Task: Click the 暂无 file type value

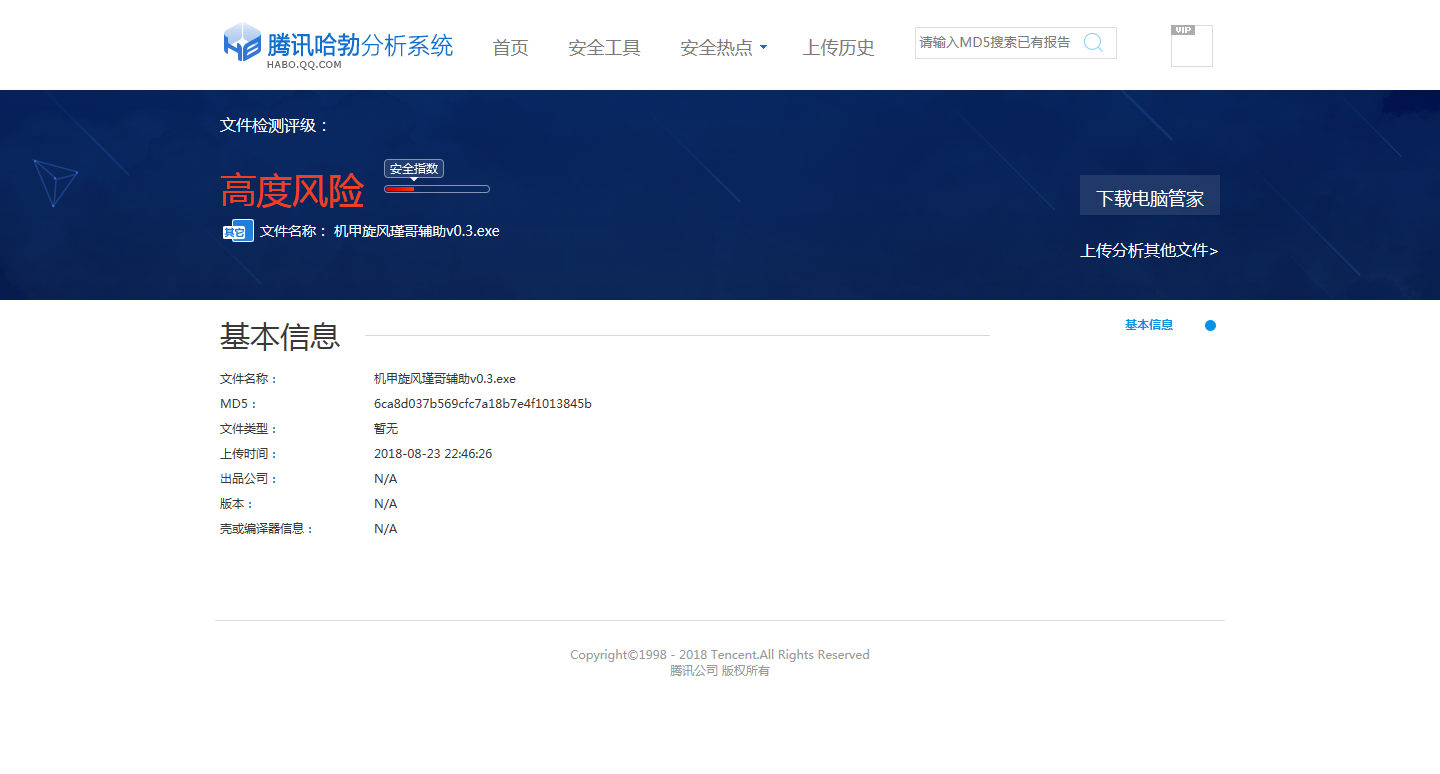Action: (386, 429)
